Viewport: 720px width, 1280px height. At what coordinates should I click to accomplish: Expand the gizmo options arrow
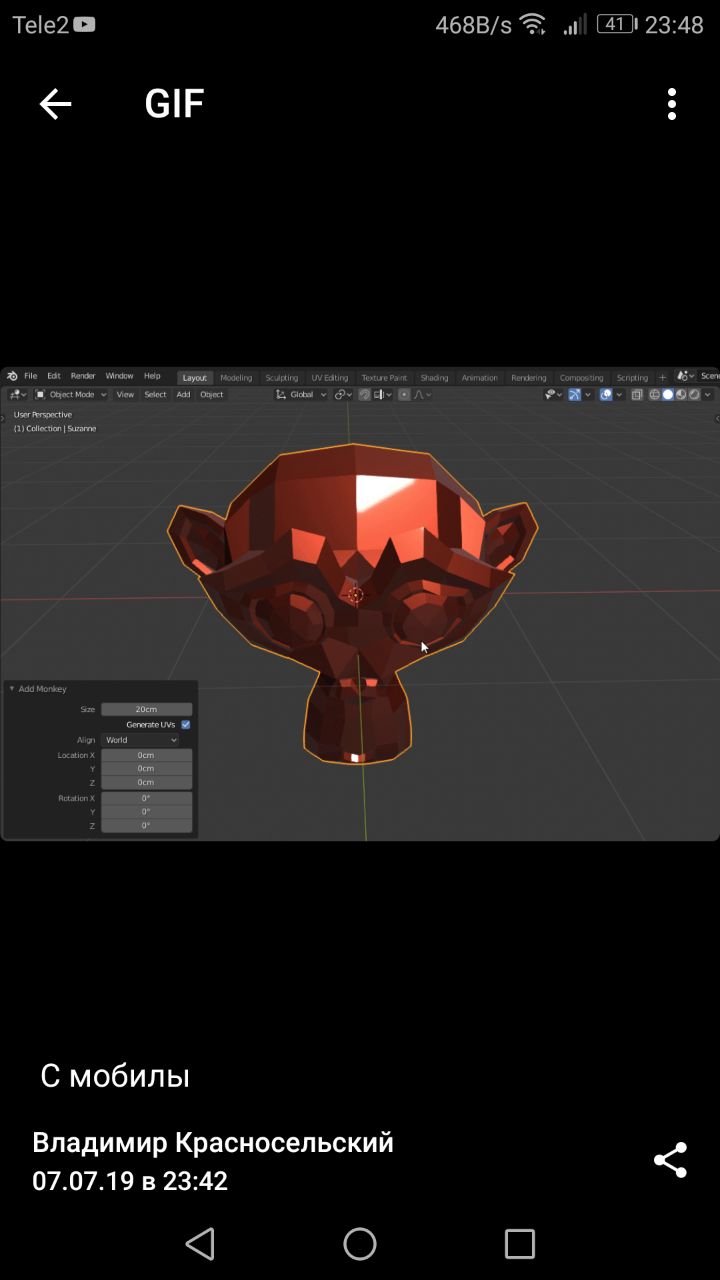pyautogui.click(x=588, y=395)
